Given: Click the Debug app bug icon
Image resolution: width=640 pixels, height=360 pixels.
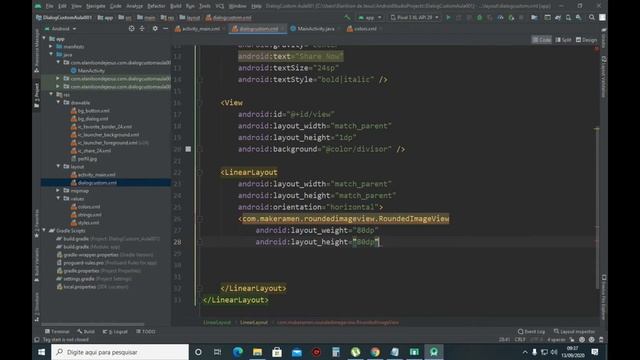Looking at the screenshot, I should [x=480, y=18].
